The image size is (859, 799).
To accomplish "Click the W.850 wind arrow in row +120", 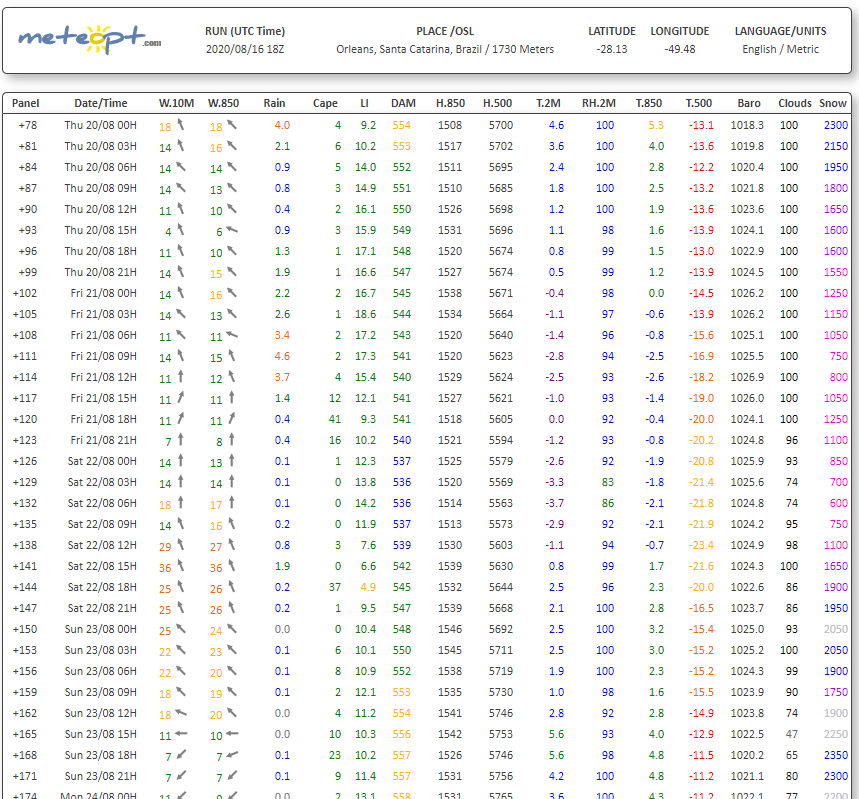I will point(232,419).
